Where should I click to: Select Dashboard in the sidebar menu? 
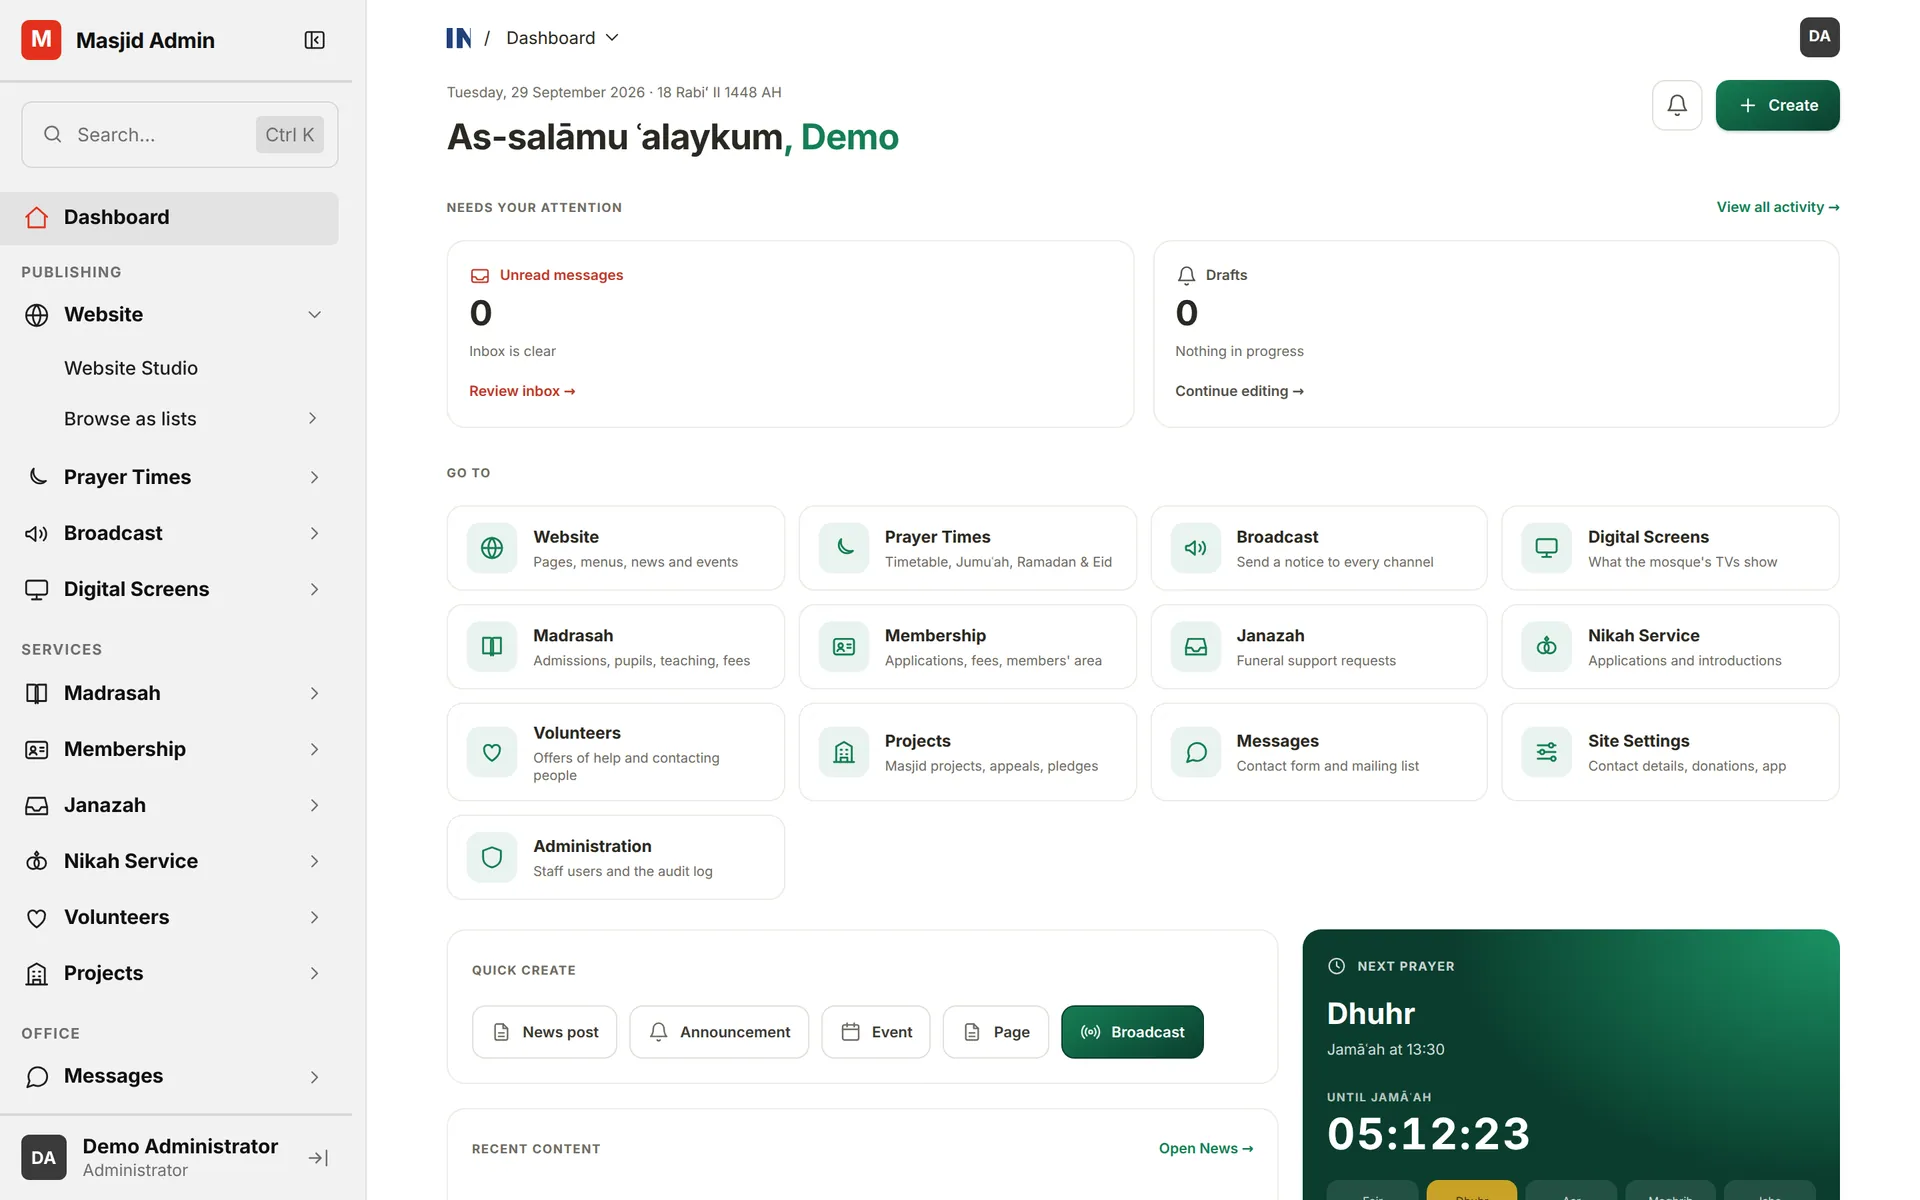170,218
